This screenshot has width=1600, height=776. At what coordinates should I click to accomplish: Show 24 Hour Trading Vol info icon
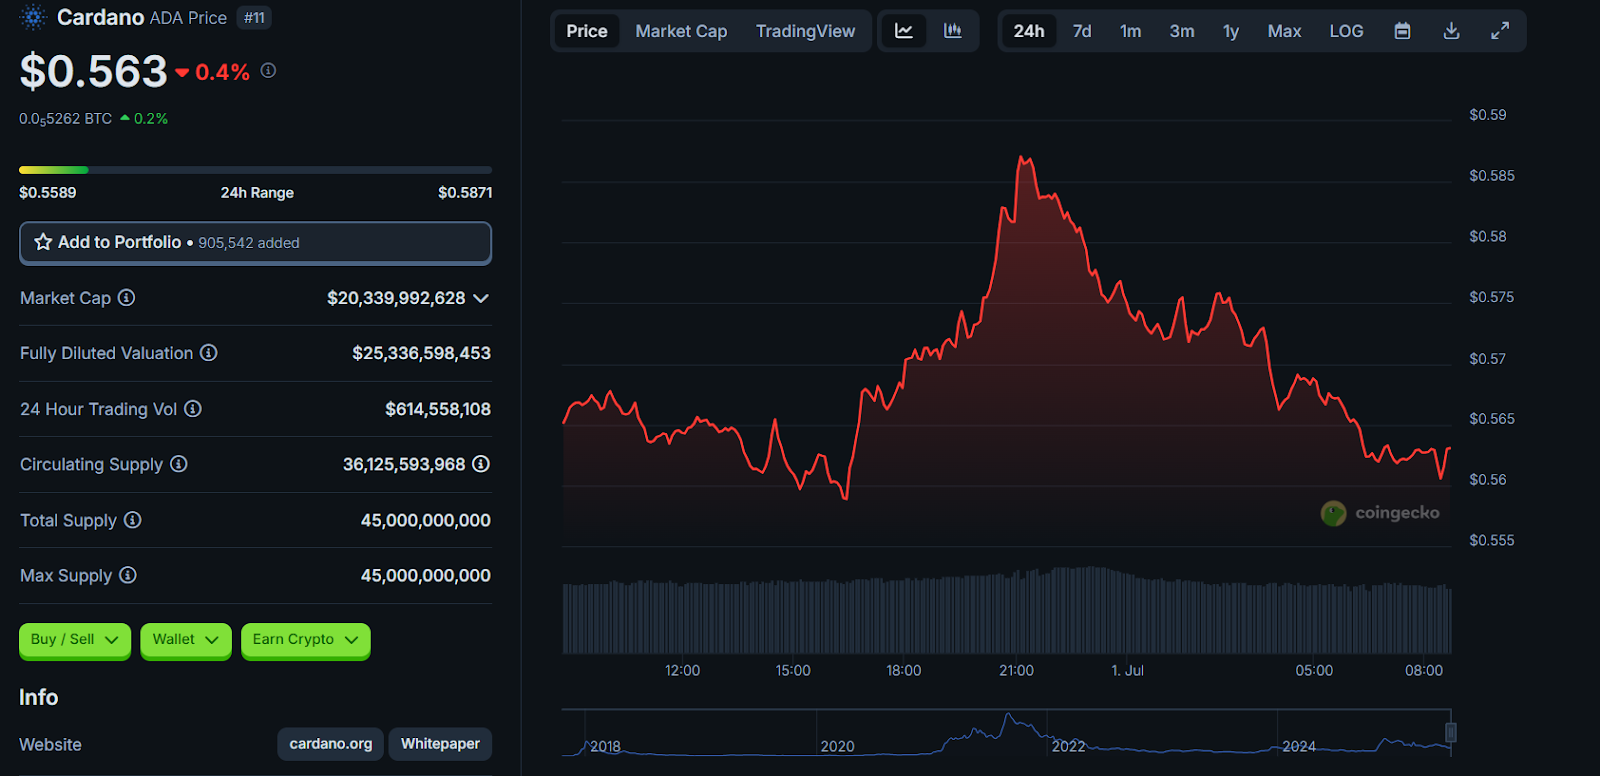pyautogui.click(x=193, y=408)
